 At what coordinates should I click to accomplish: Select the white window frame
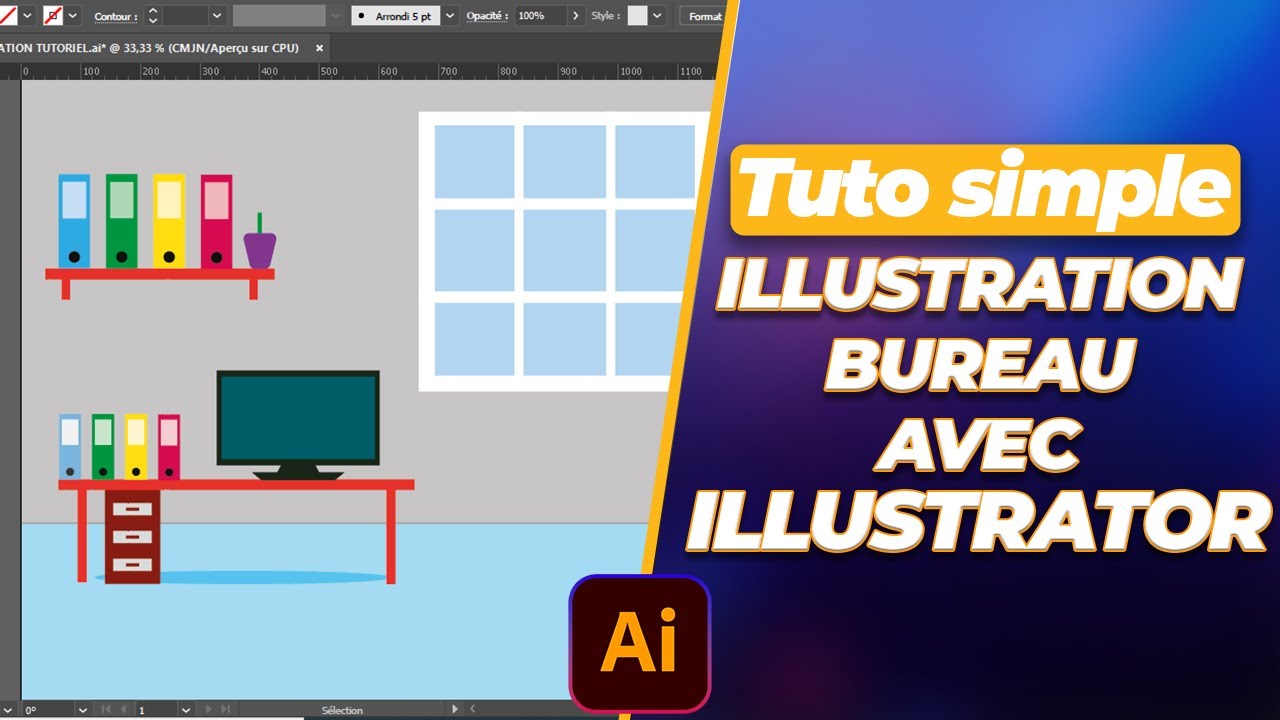[564, 251]
